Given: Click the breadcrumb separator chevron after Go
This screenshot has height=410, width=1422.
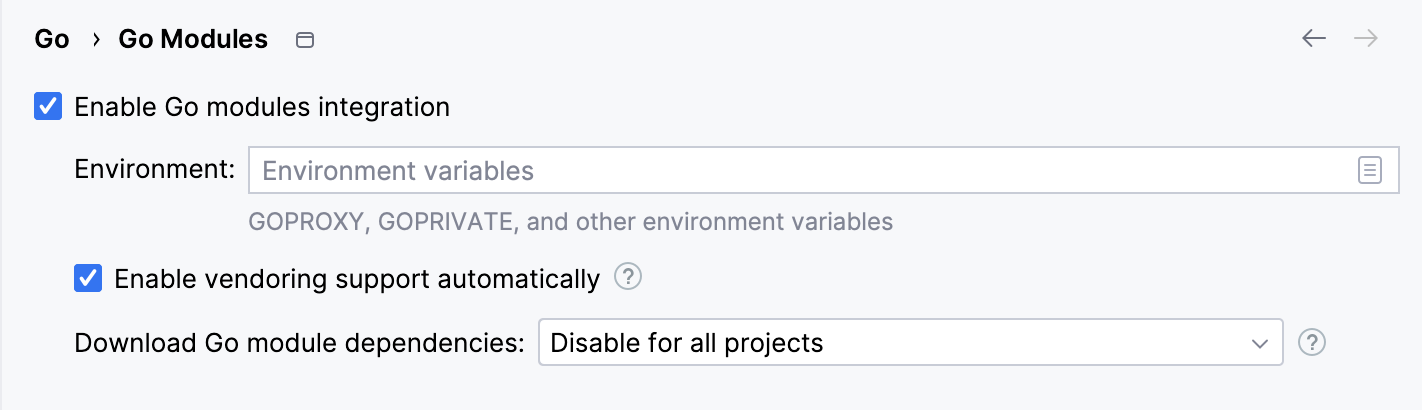Looking at the screenshot, I should pos(96,40).
